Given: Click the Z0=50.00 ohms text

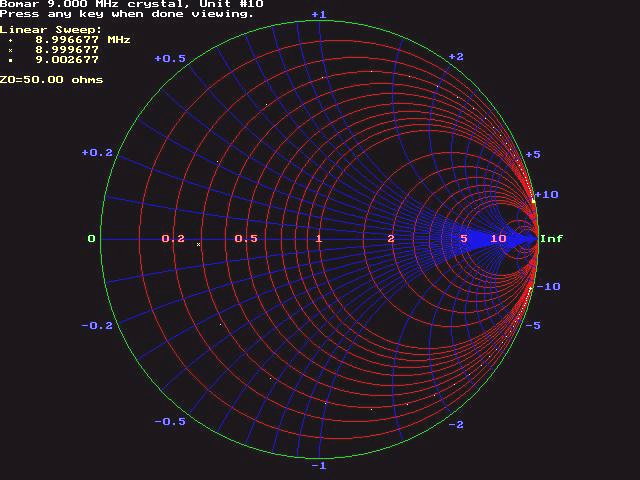Looking at the screenshot, I should (x=51, y=79).
